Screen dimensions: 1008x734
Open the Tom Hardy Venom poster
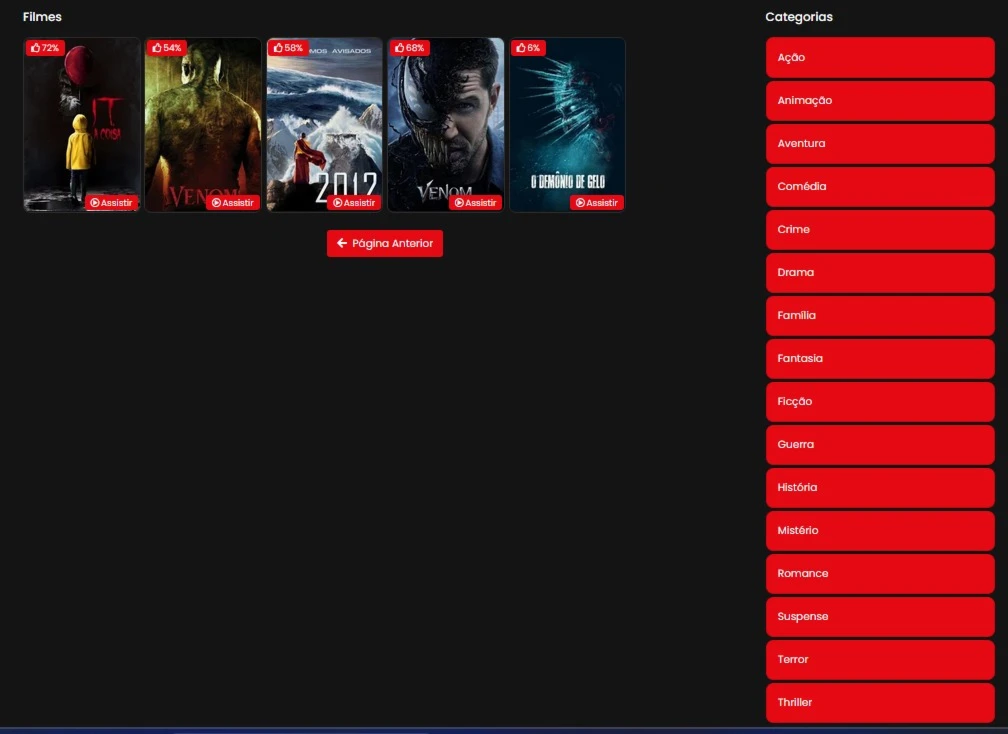(x=446, y=125)
